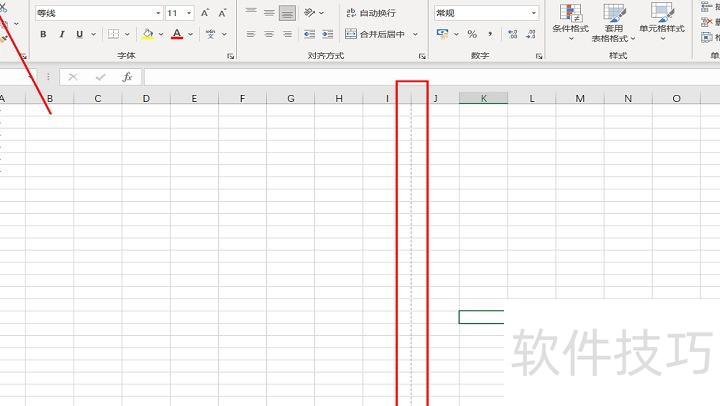The image size is (720, 406).
Task: Select column M header
Action: [580, 98]
